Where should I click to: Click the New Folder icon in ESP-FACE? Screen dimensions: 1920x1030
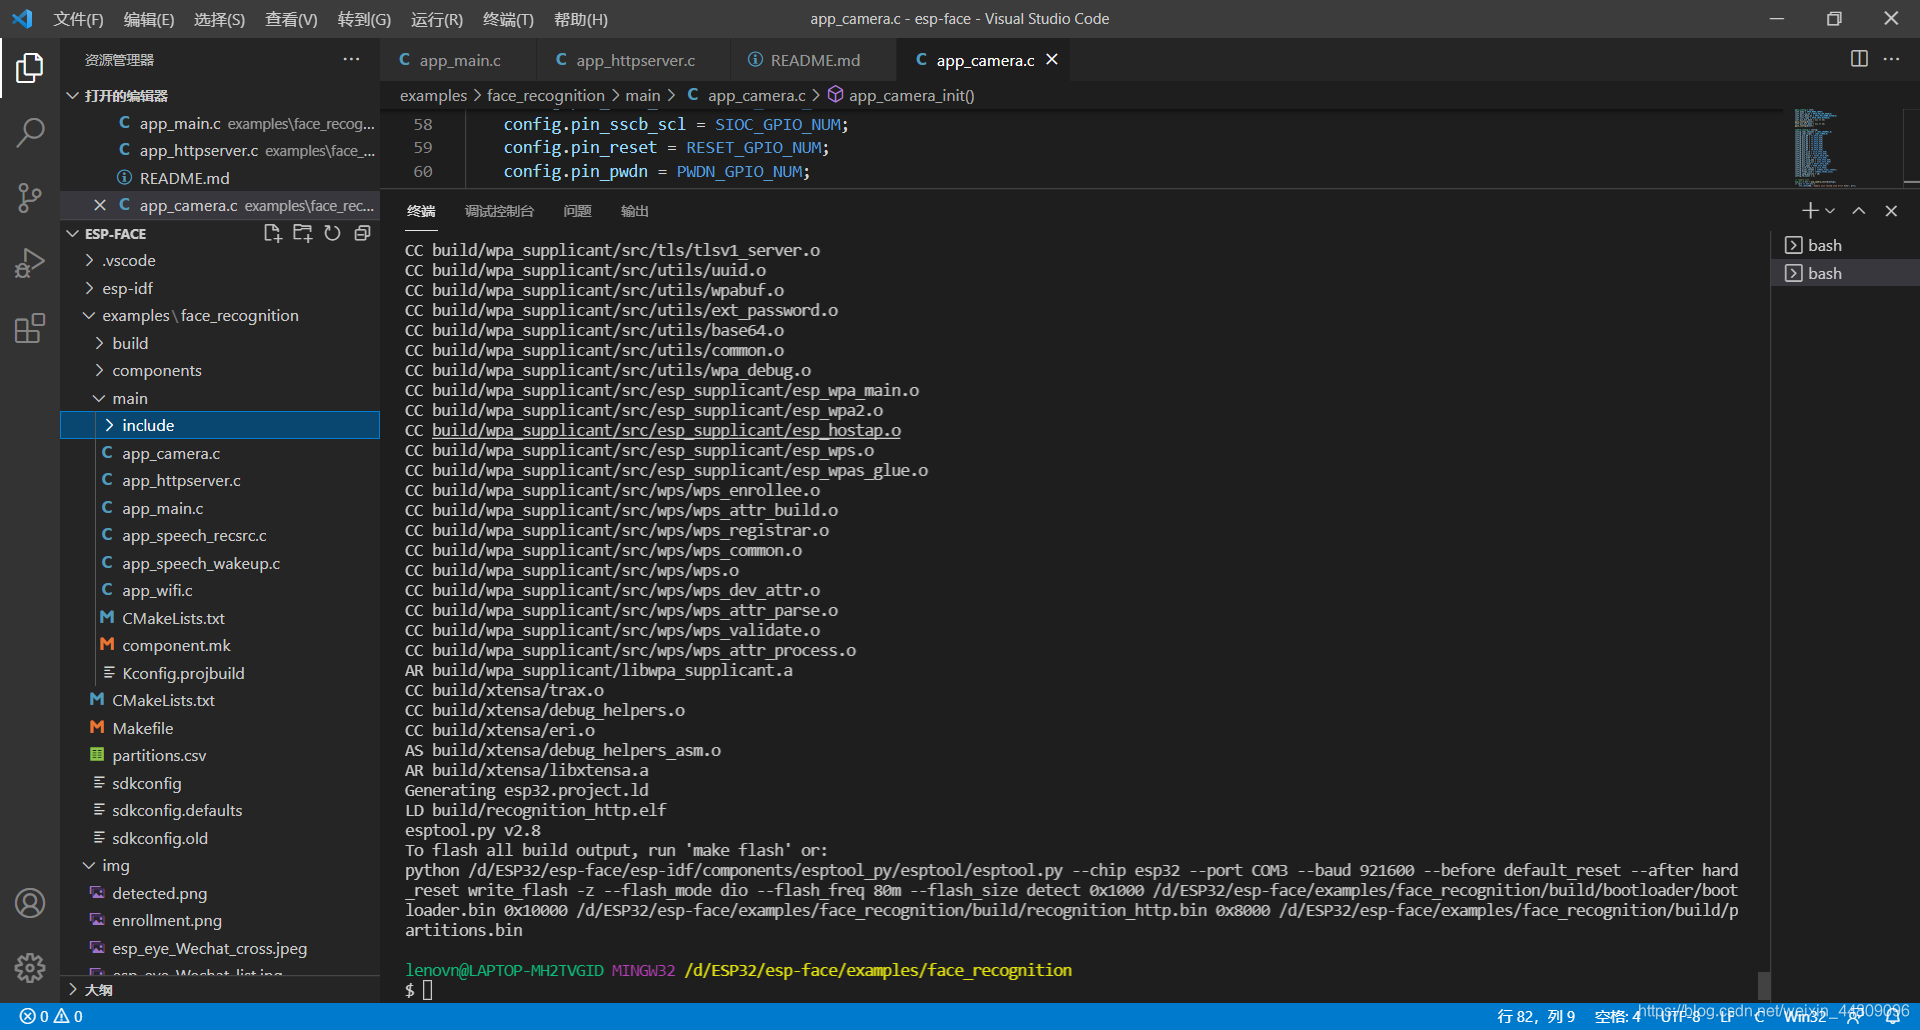tap(302, 233)
